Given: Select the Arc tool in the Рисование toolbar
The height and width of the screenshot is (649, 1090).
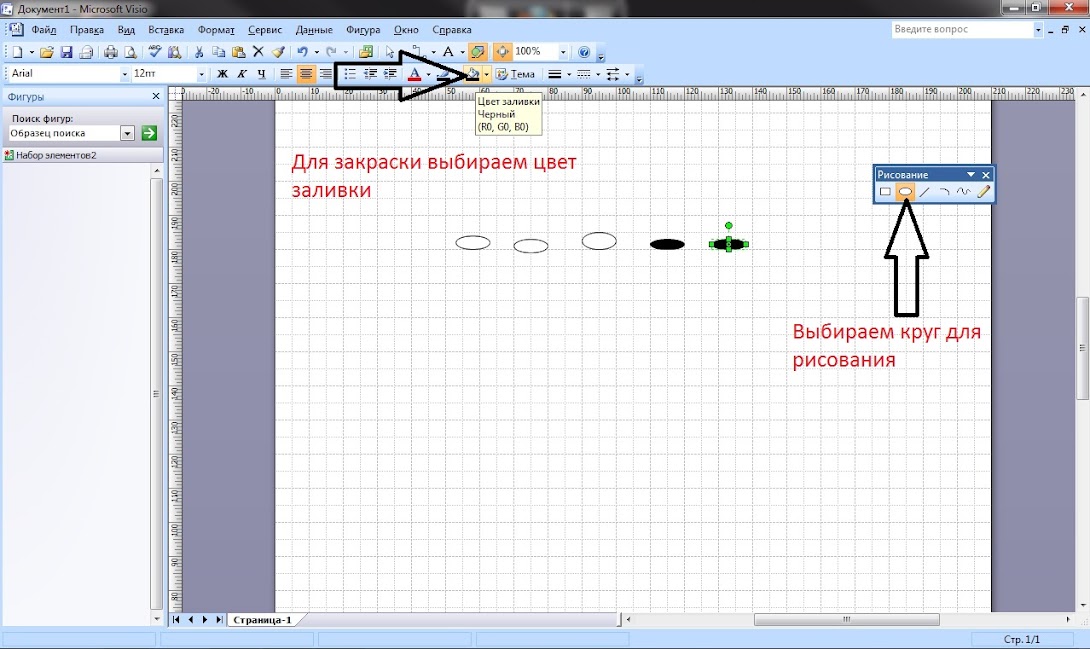Looking at the screenshot, I should pos(944,192).
